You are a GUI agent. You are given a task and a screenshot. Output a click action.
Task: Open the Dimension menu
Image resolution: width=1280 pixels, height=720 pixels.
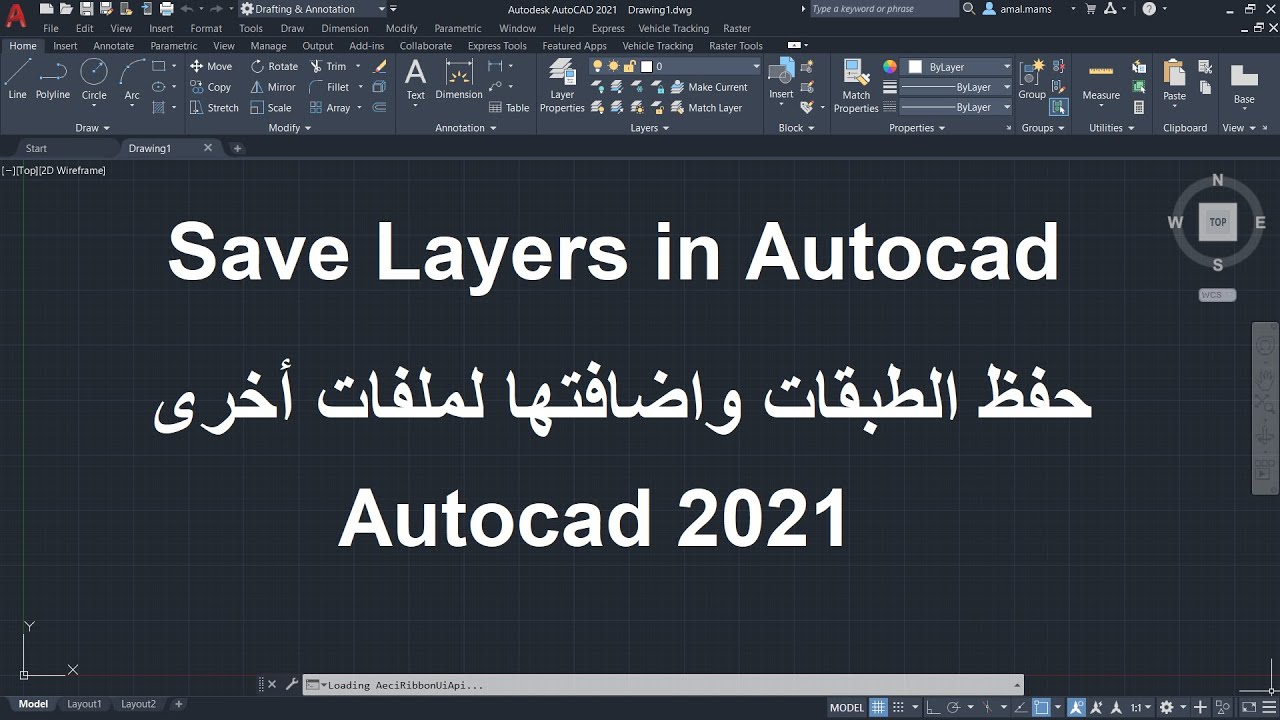tap(345, 28)
